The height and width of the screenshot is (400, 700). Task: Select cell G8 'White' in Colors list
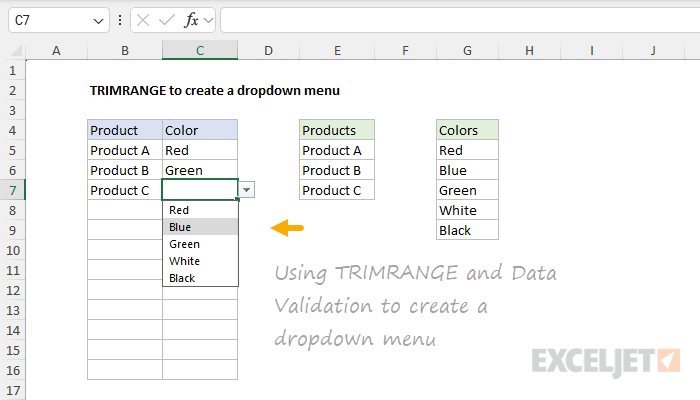(467, 210)
